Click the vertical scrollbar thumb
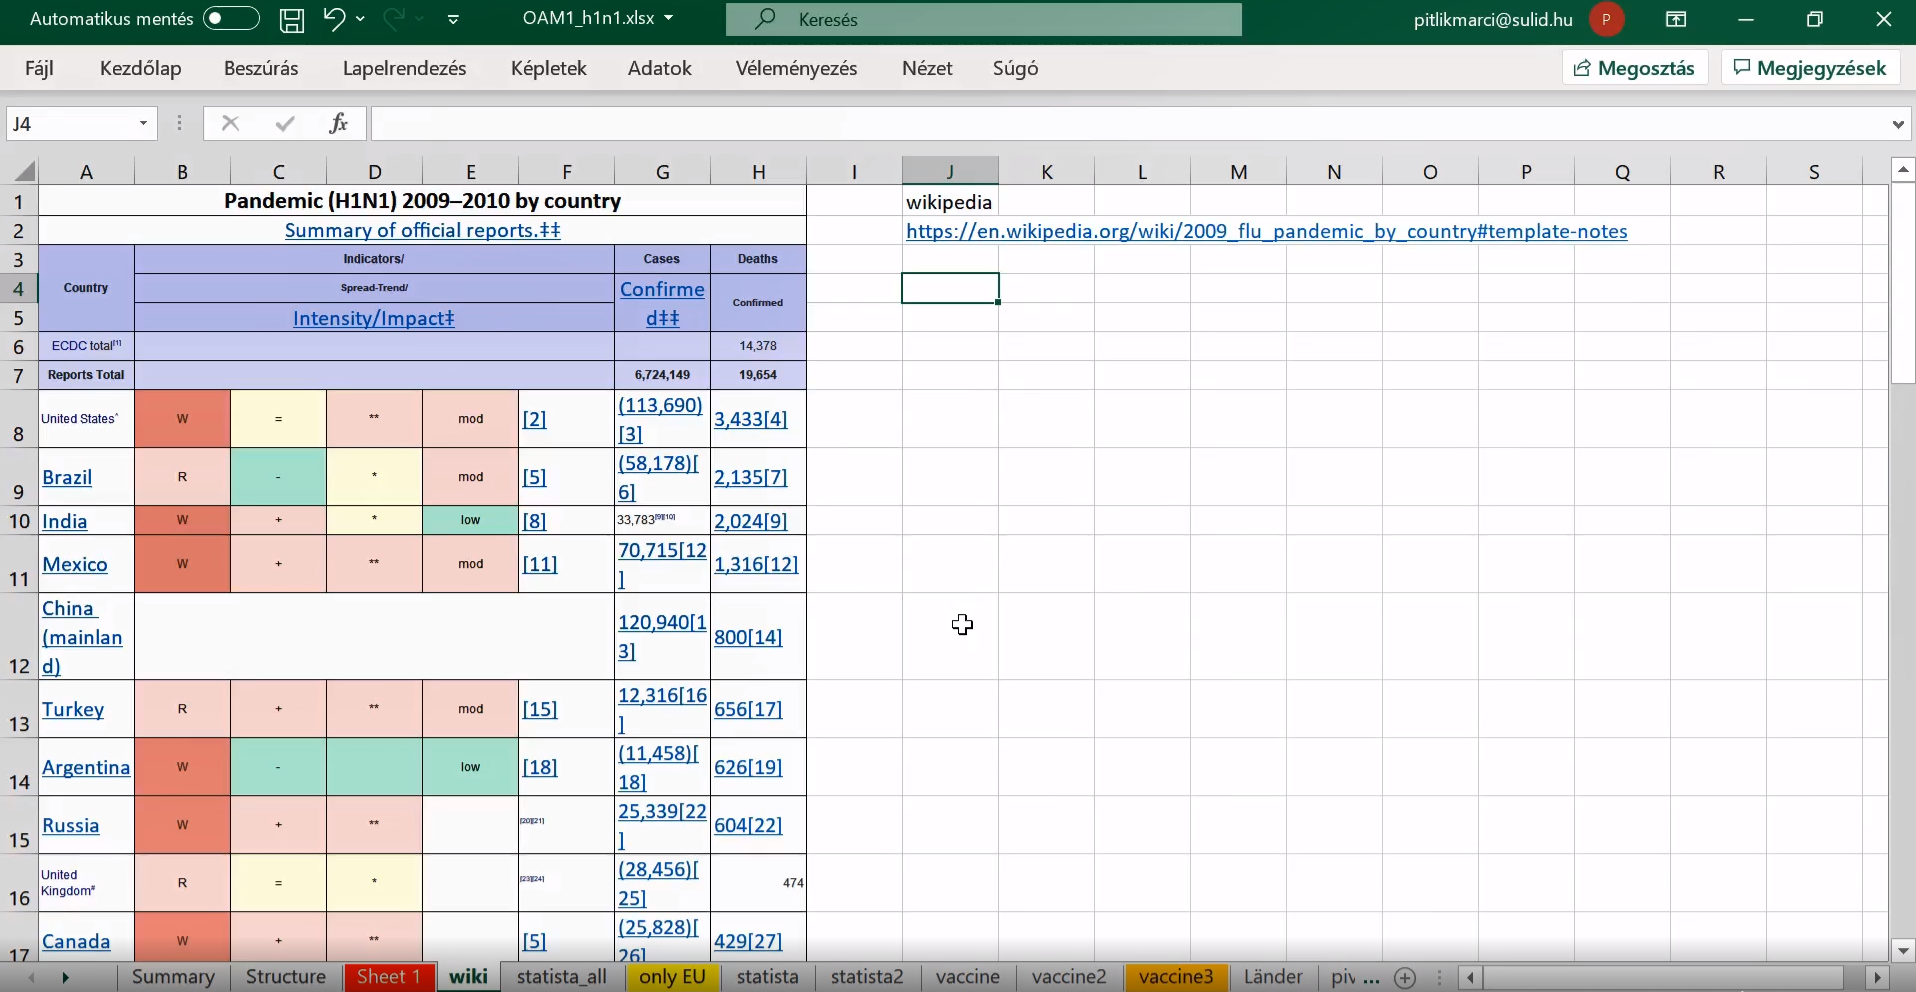Image resolution: width=1916 pixels, height=992 pixels. 1904,283
